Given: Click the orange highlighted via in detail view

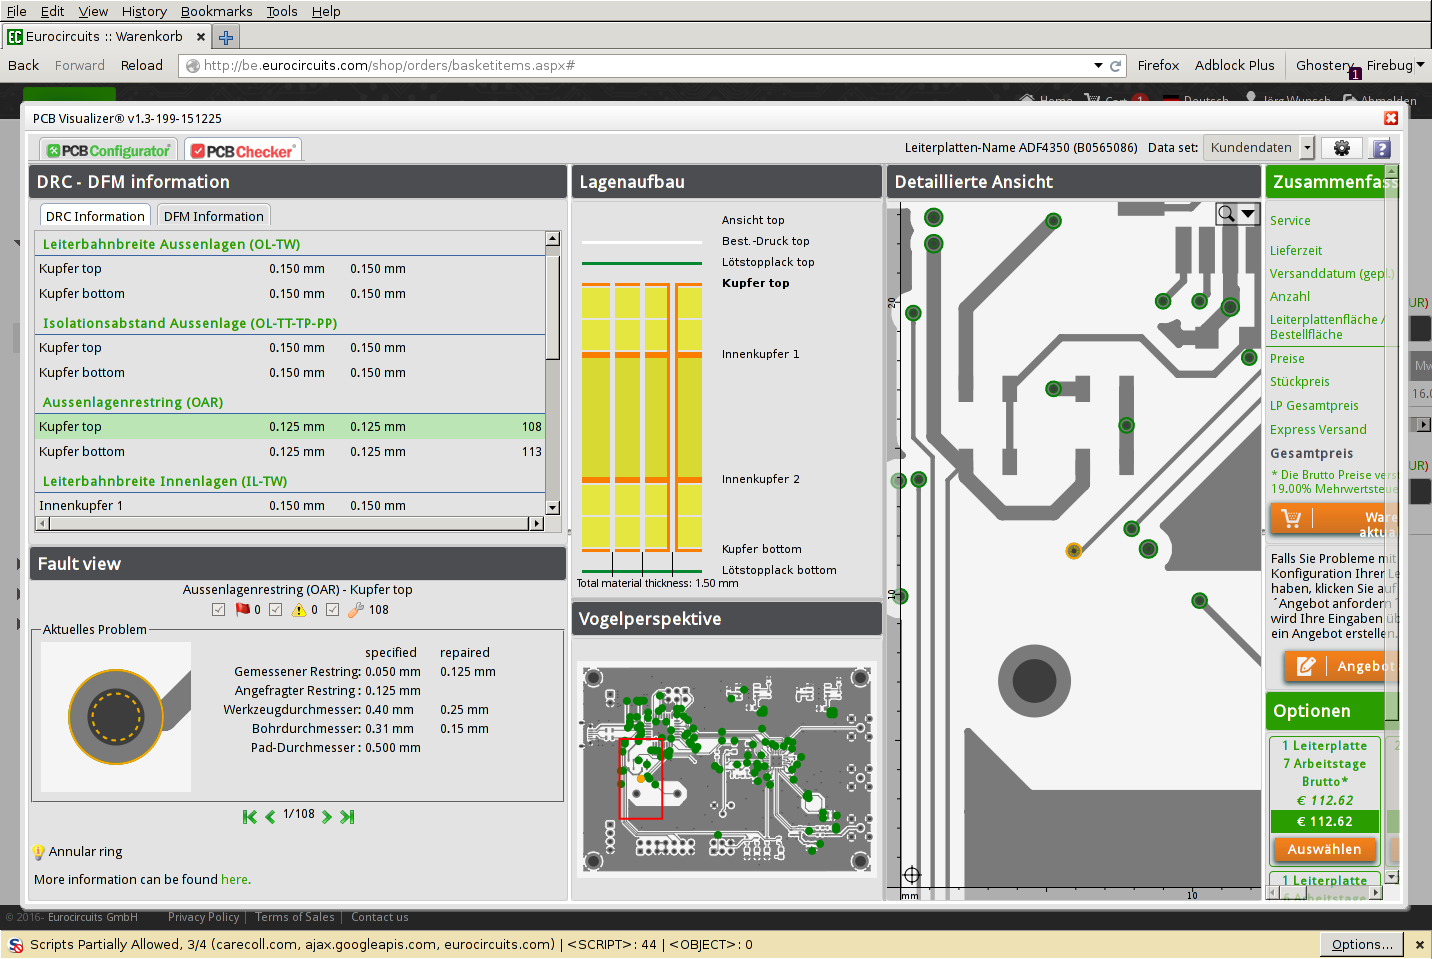Looking at the screenshot, I should (1074, 551).
